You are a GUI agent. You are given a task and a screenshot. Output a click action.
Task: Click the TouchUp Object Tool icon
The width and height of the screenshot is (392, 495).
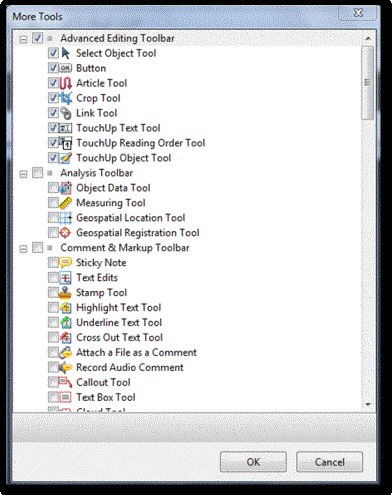pos(65,158)
